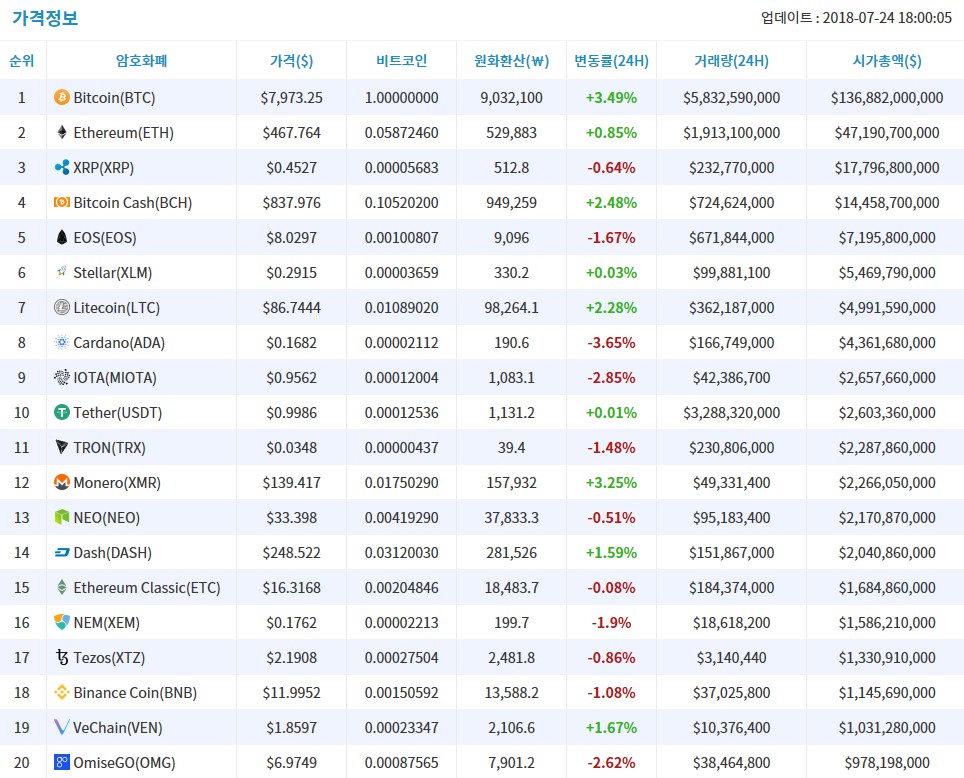Open the Dash(DASH) name link
This screenshot has width=964, height=778.
click(x=113, y=554)
